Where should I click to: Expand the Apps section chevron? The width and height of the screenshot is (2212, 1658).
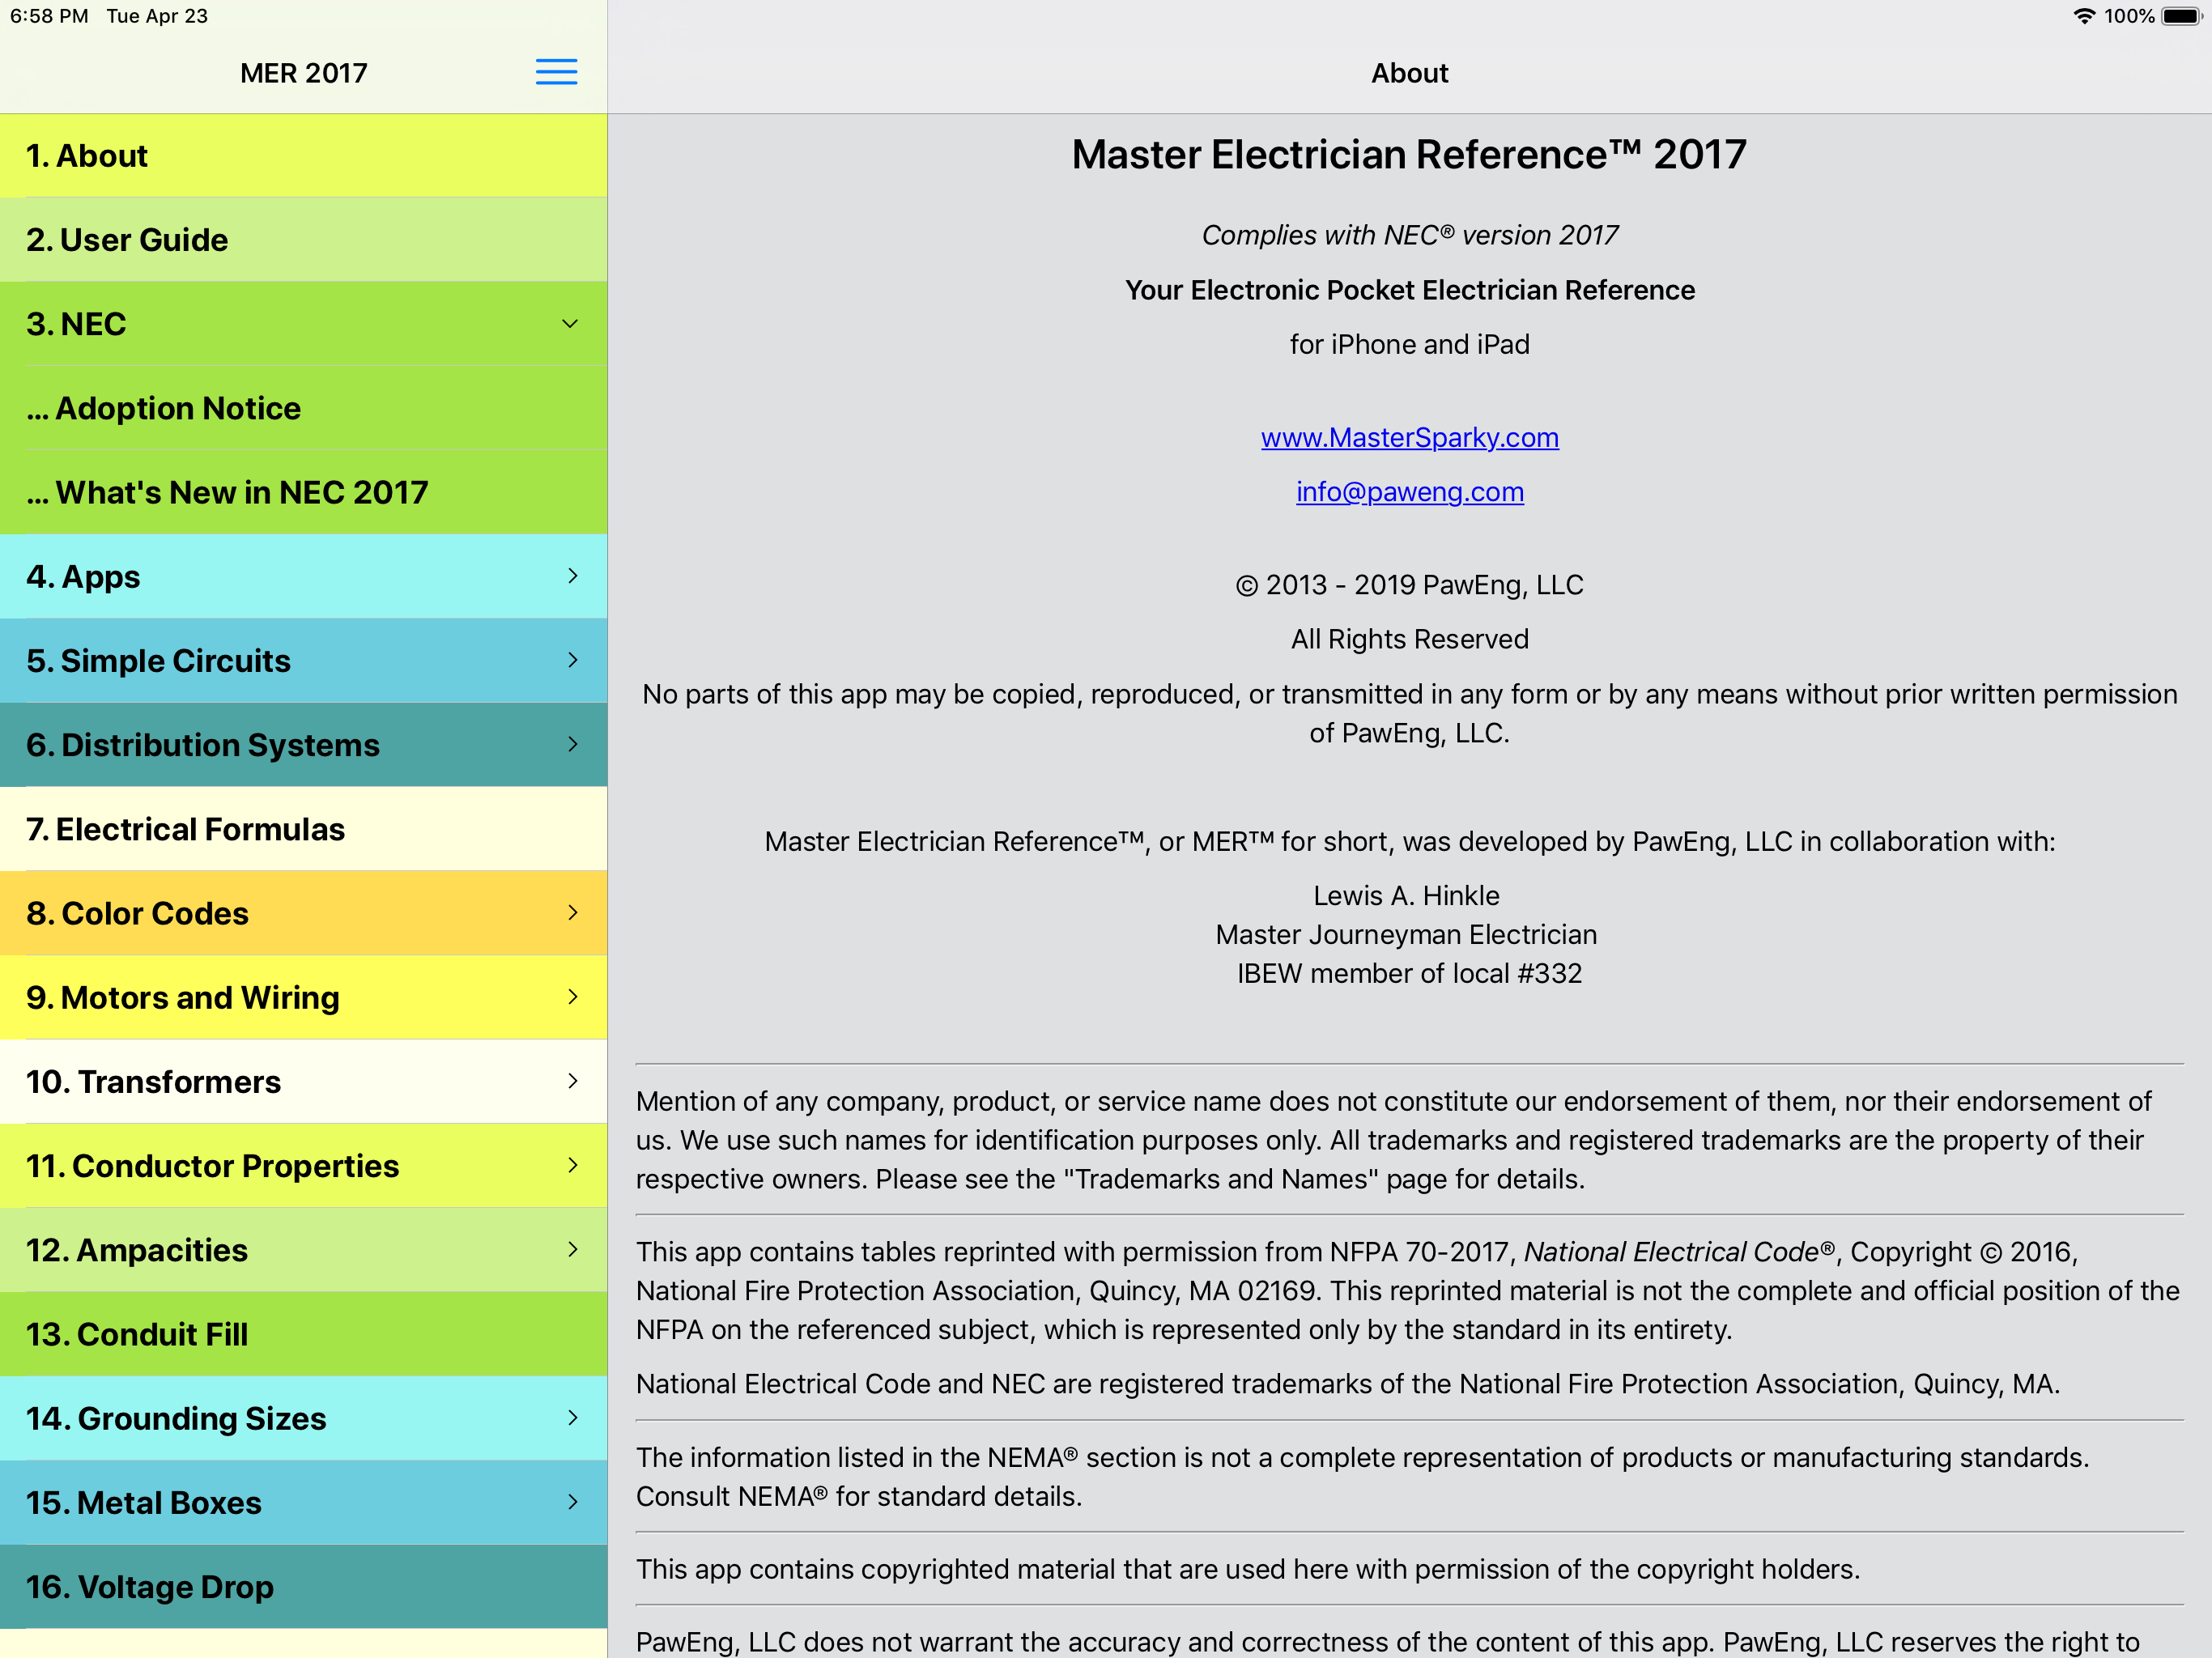pyautogui.click(x=572, y=576)
